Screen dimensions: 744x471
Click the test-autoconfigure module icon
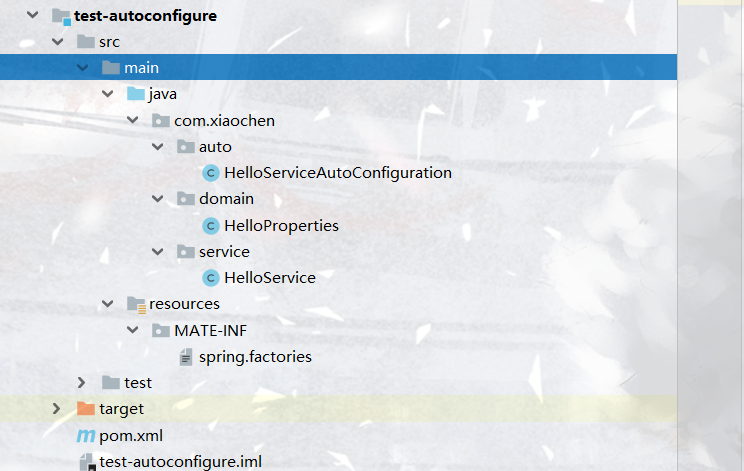click(60, 16)
